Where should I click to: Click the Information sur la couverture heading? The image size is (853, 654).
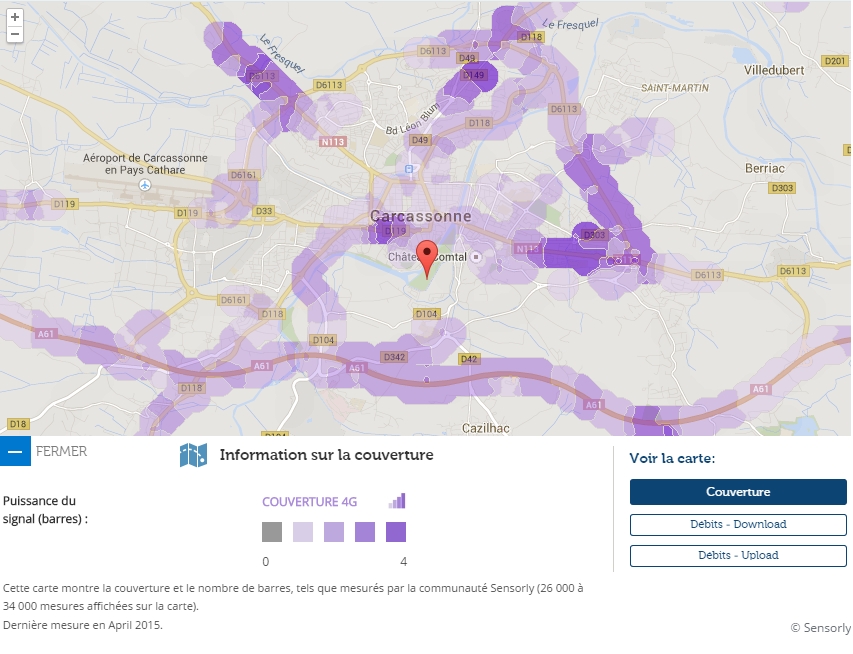coord(326,455)
